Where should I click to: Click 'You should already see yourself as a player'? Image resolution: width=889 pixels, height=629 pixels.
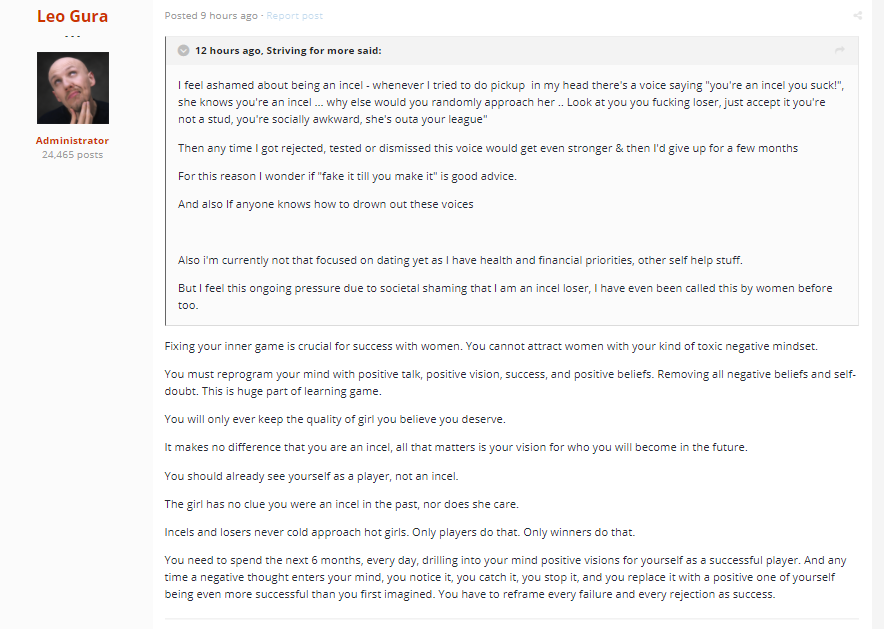coord(311,476)
